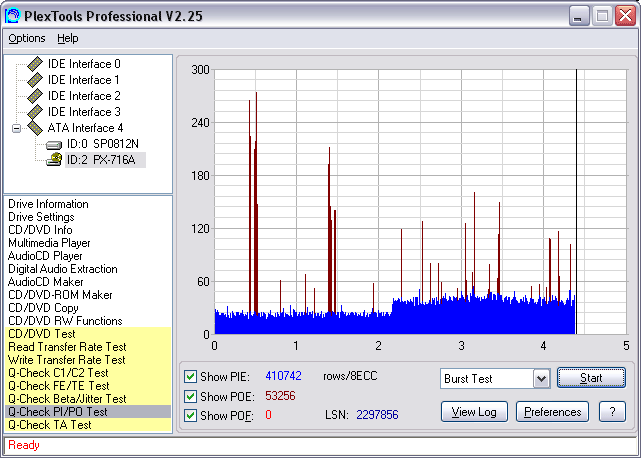Toggle the Show POF checkbox

190,415
